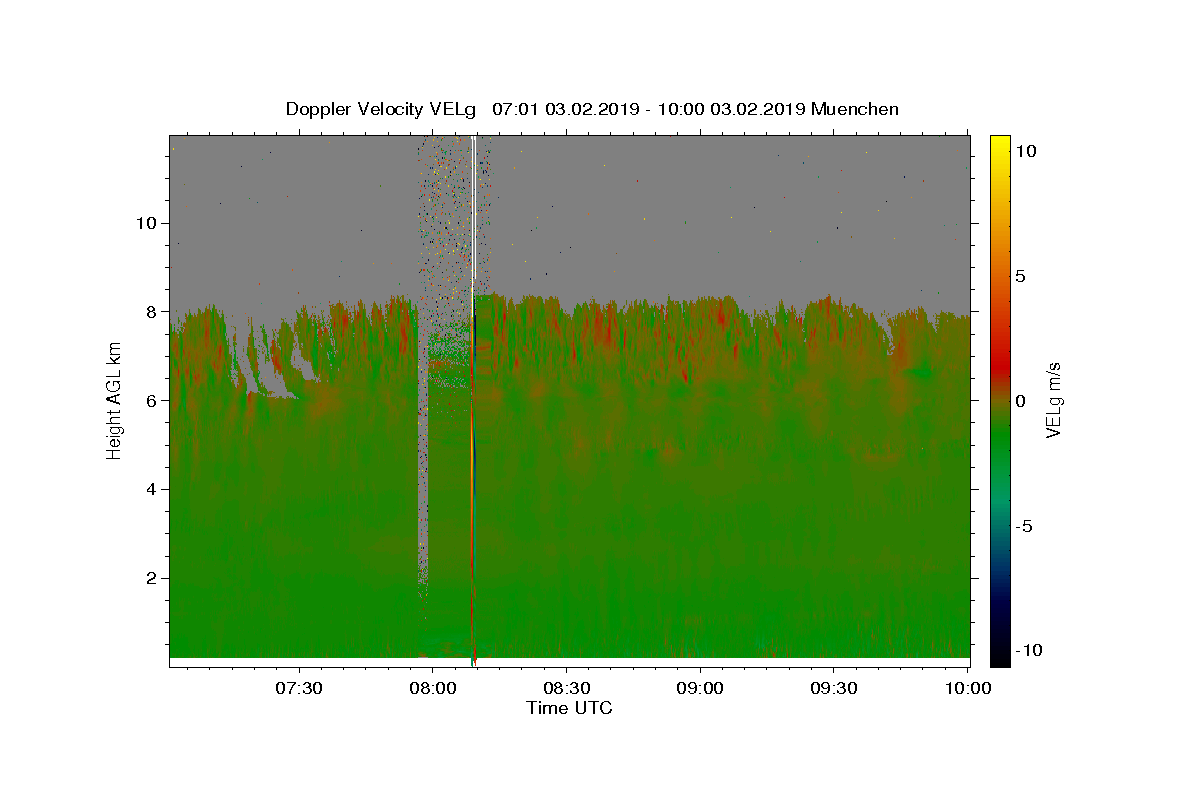Click the '07:30' time axis label
The width and height of the screenshot is (1200, 800).
coord(299,688)
